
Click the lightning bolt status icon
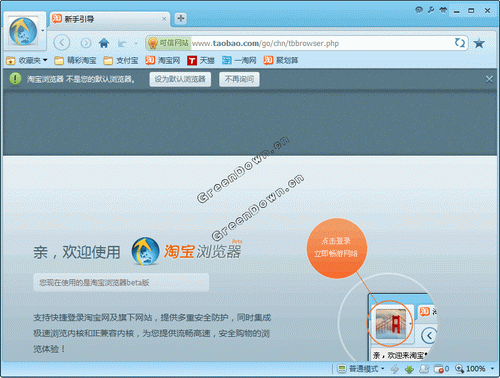(395, 369)
